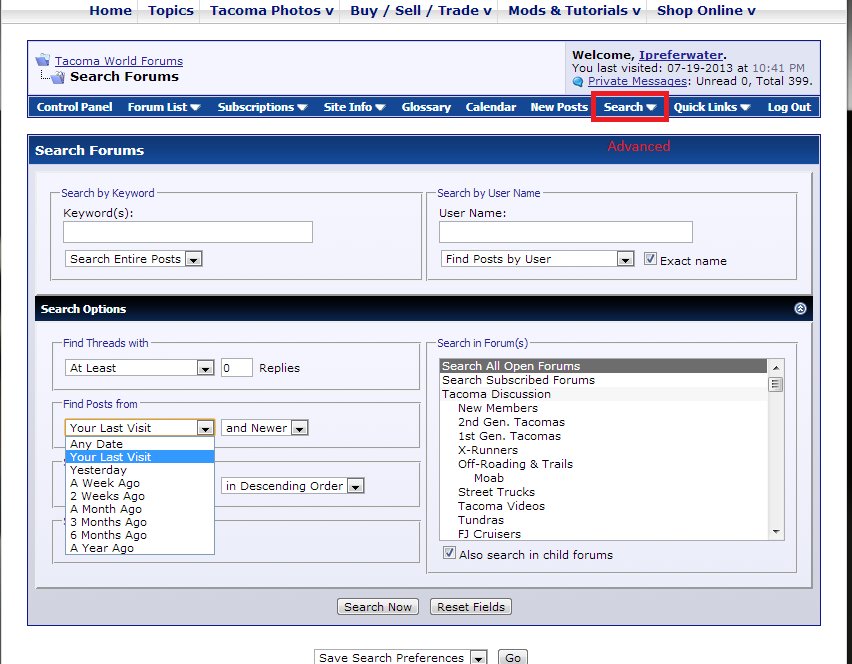The width and height of the screenshot is (852, 664).
Task: Click the Search Now button
Action: click(x=378, y=606)
